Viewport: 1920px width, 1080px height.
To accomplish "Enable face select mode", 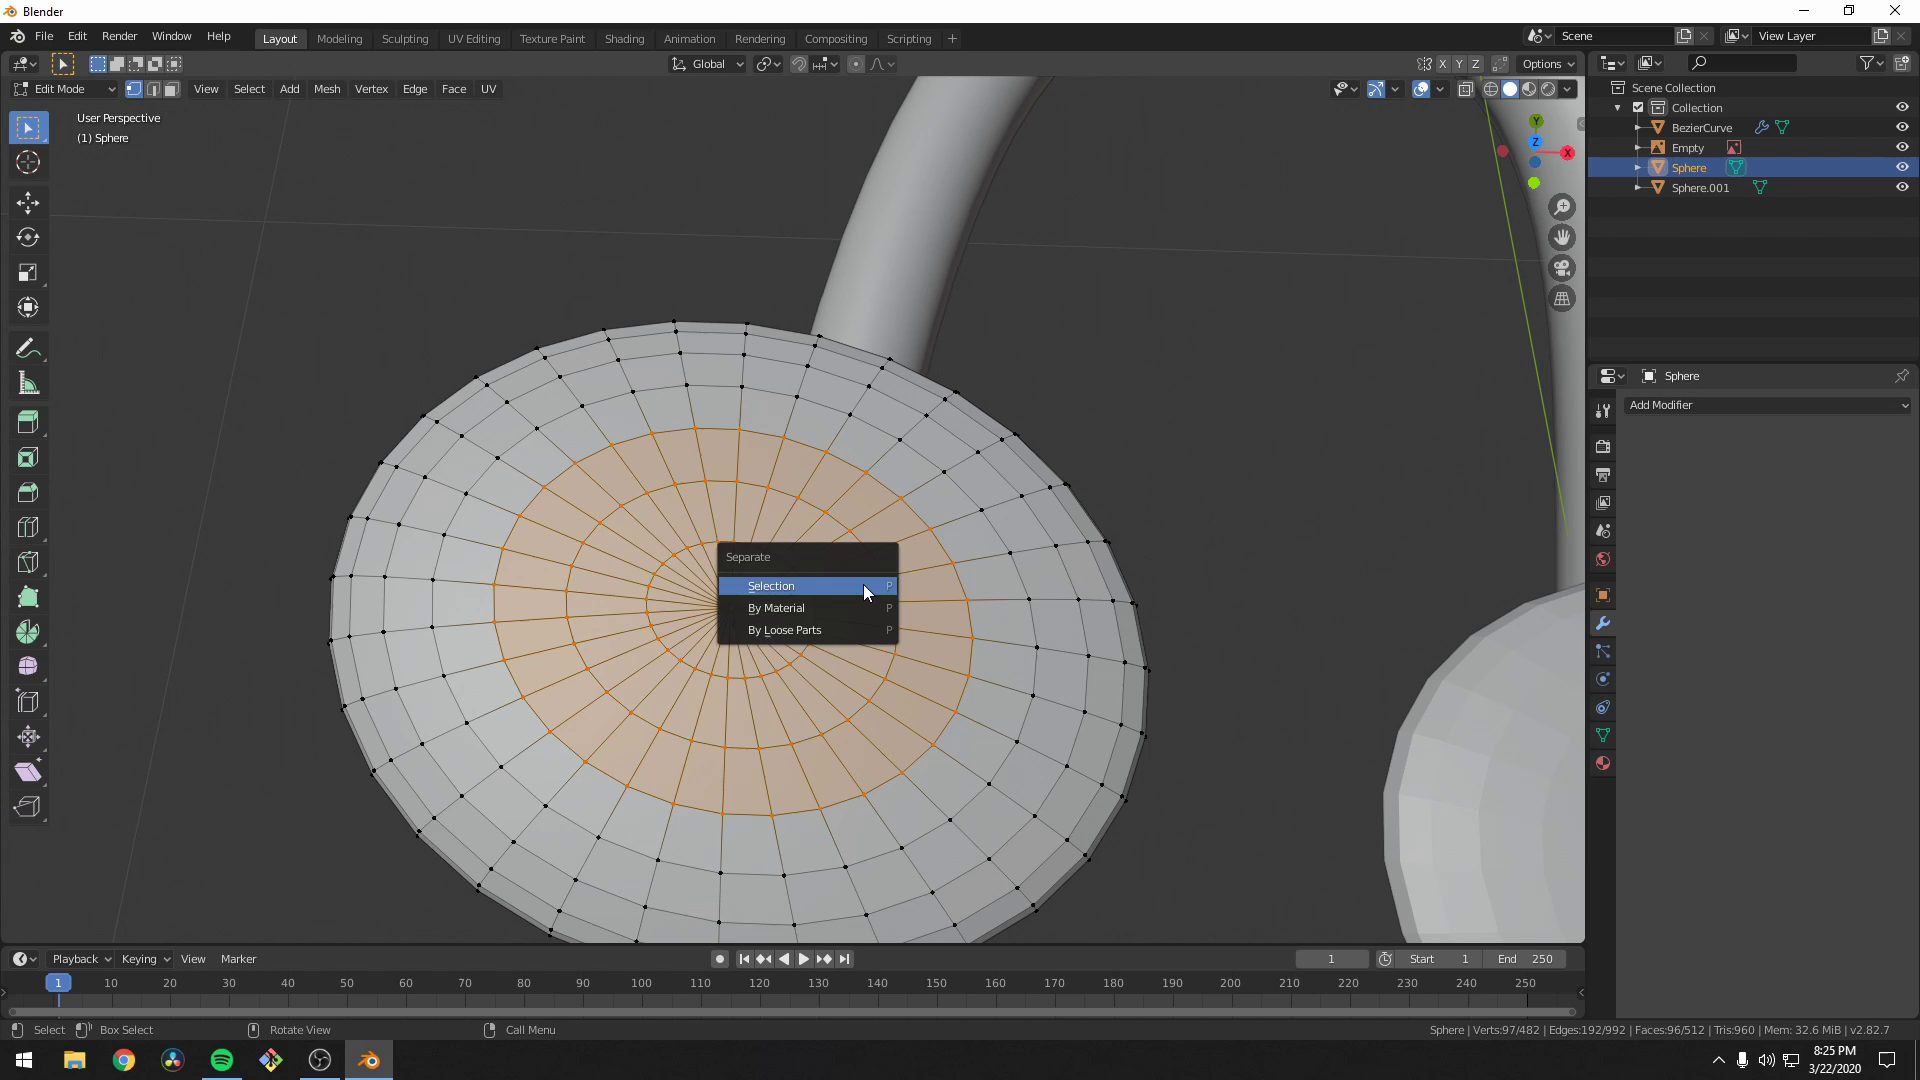I will coord(171,89).
